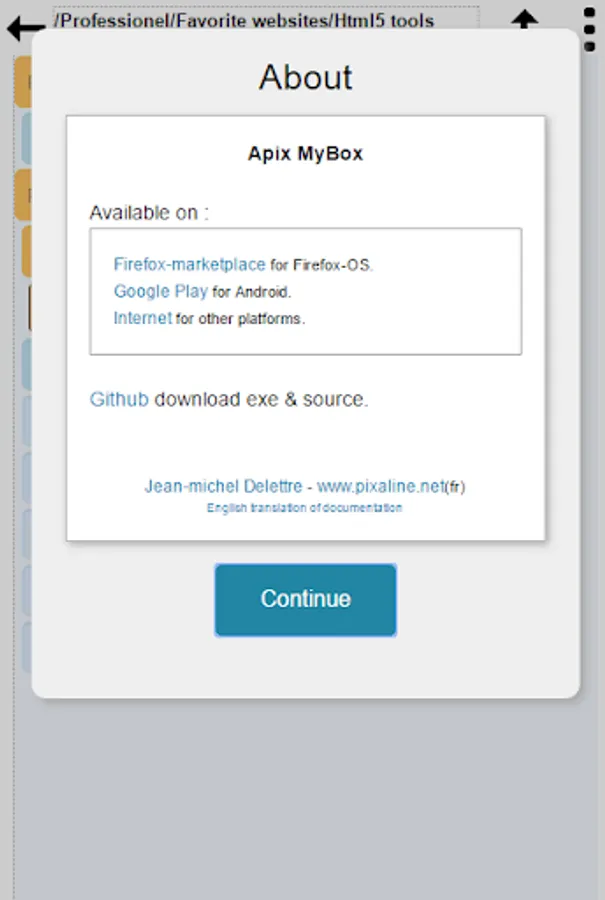Follow the Internet link for other platforms

pyautogui.click(x=142, y=319)
